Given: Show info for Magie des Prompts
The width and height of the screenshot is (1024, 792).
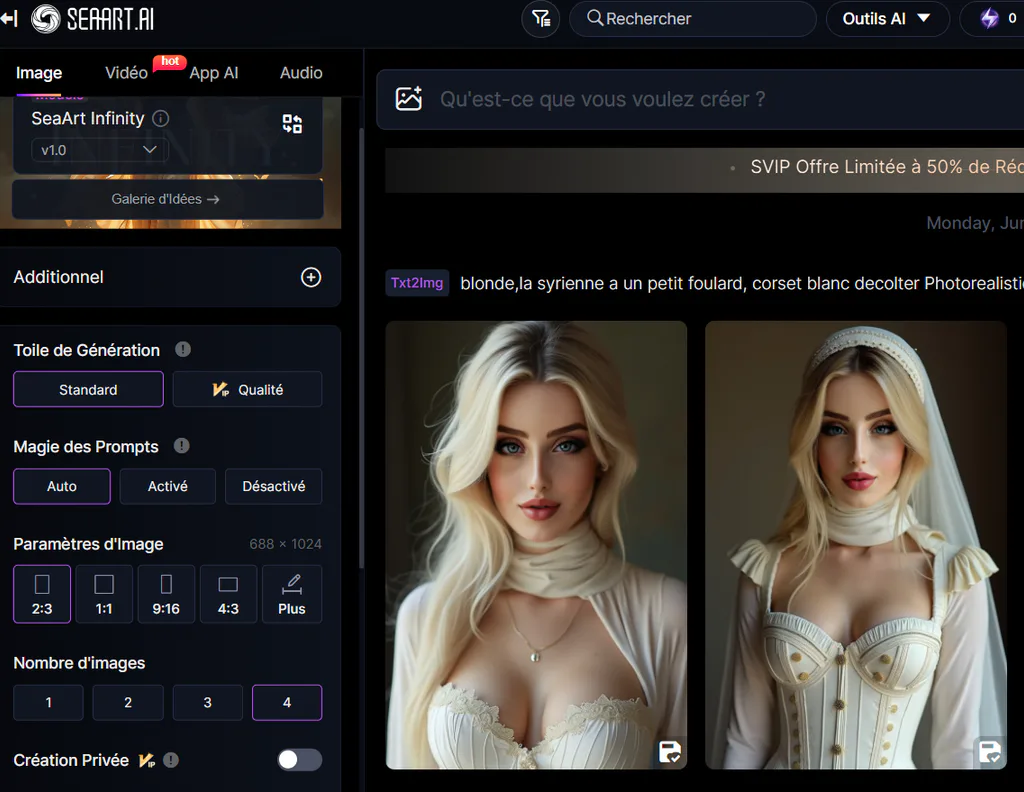Looking at the screenshot, I should 182,446.
